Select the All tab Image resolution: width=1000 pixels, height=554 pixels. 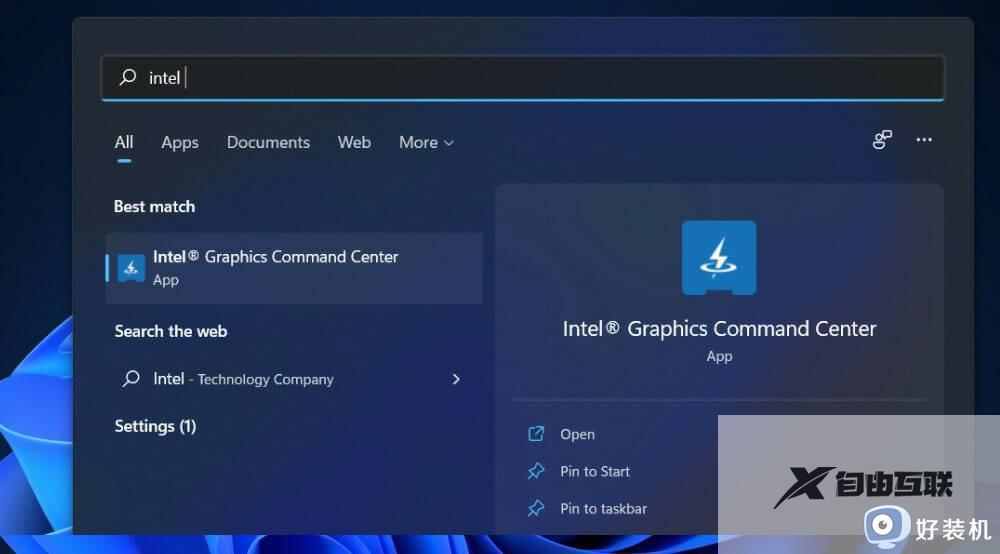124,142
